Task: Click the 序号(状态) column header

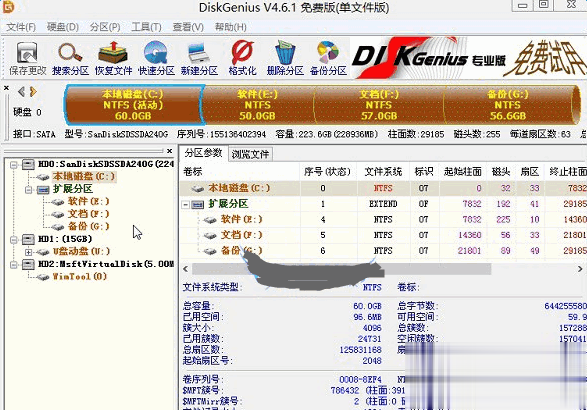Action: [328, 171]
